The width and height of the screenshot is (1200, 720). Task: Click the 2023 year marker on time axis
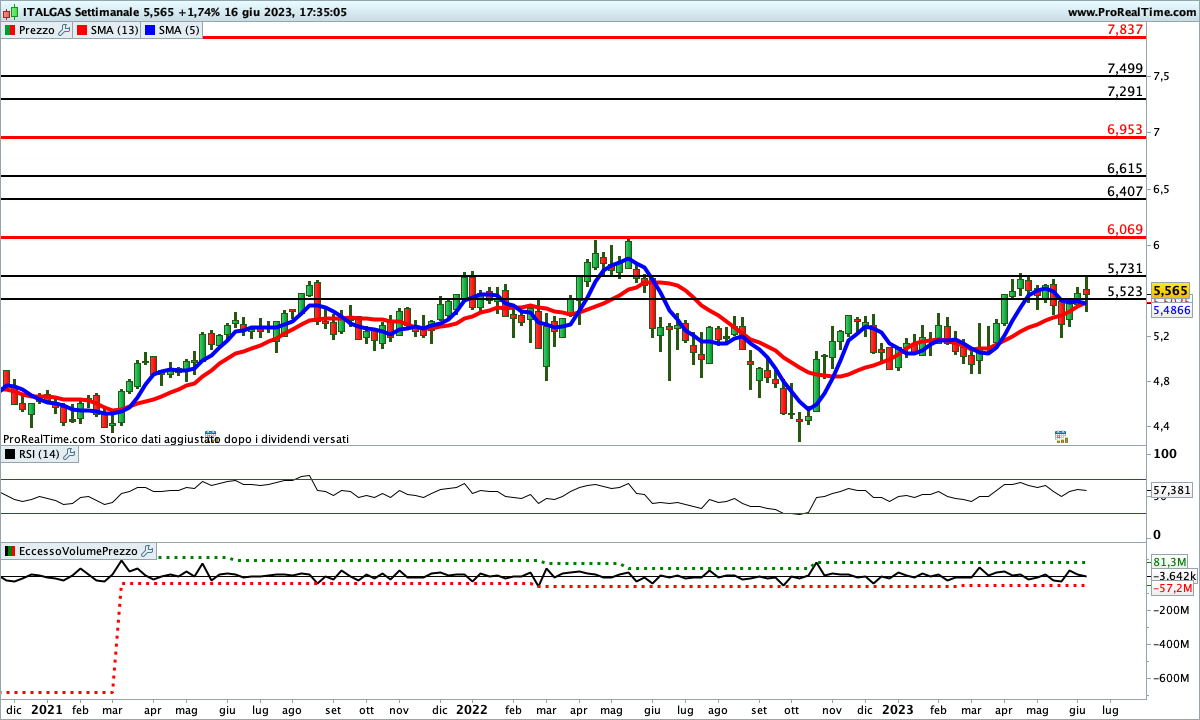897,710
